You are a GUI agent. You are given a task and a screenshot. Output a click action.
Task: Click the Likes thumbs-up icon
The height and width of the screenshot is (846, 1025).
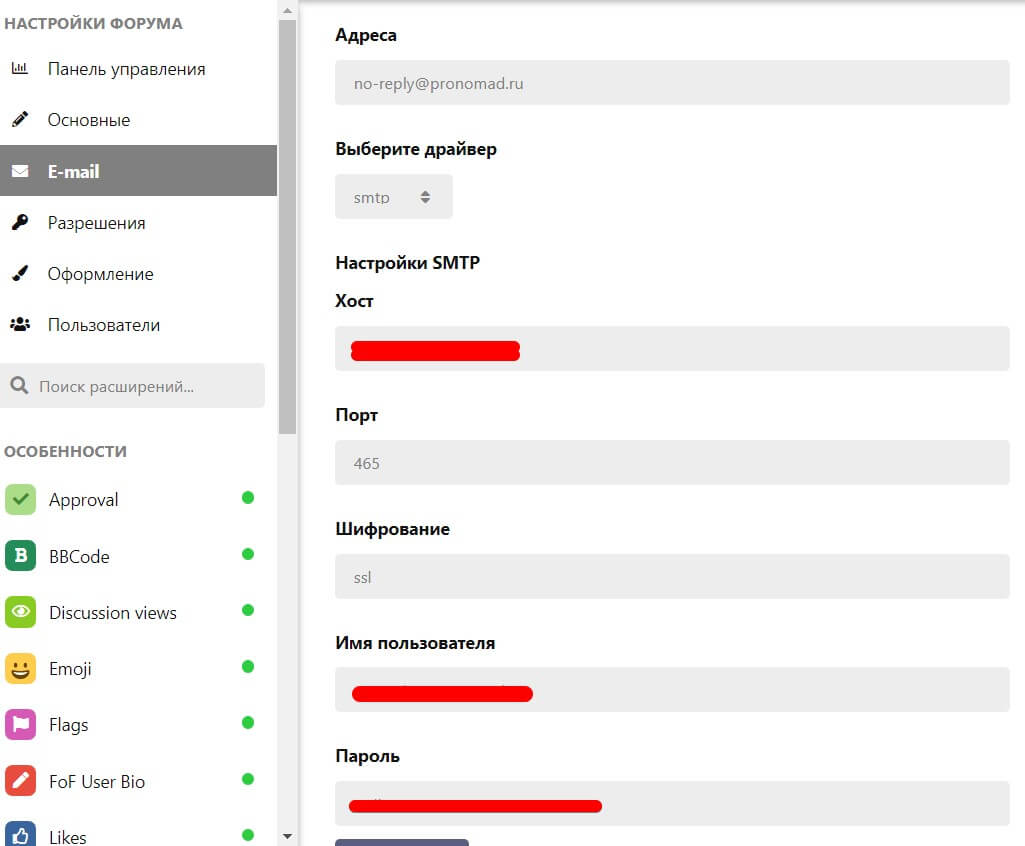coord(21,835)
